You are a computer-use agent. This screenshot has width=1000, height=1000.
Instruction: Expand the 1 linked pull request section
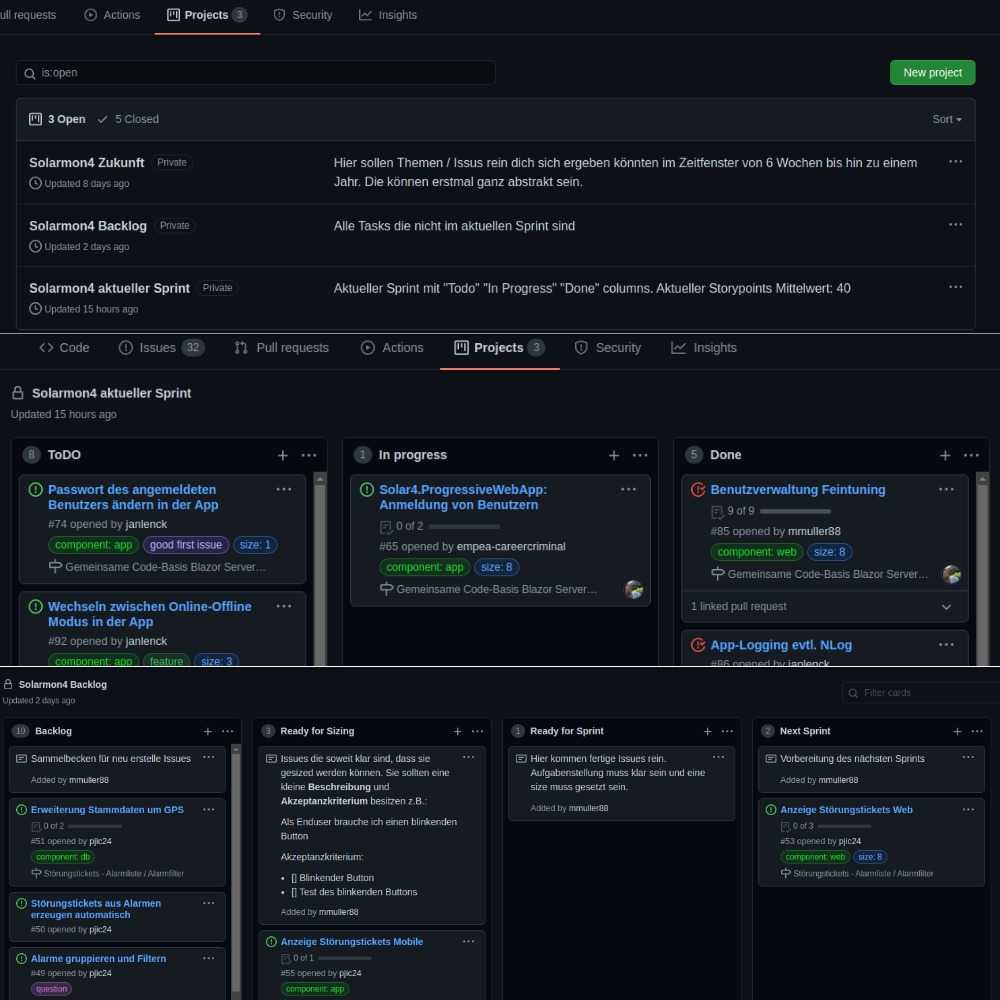(x=824, y=606)
